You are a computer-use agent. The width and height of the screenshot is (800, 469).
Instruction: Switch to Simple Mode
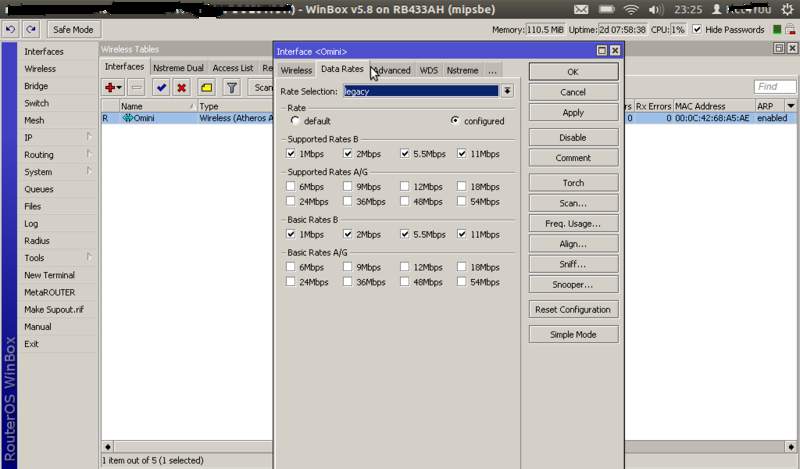tap(573, 334)
